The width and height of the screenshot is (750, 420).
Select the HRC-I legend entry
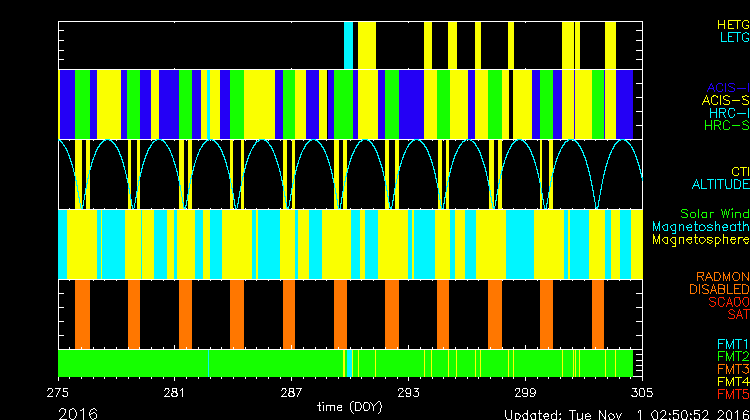point(729,113)
